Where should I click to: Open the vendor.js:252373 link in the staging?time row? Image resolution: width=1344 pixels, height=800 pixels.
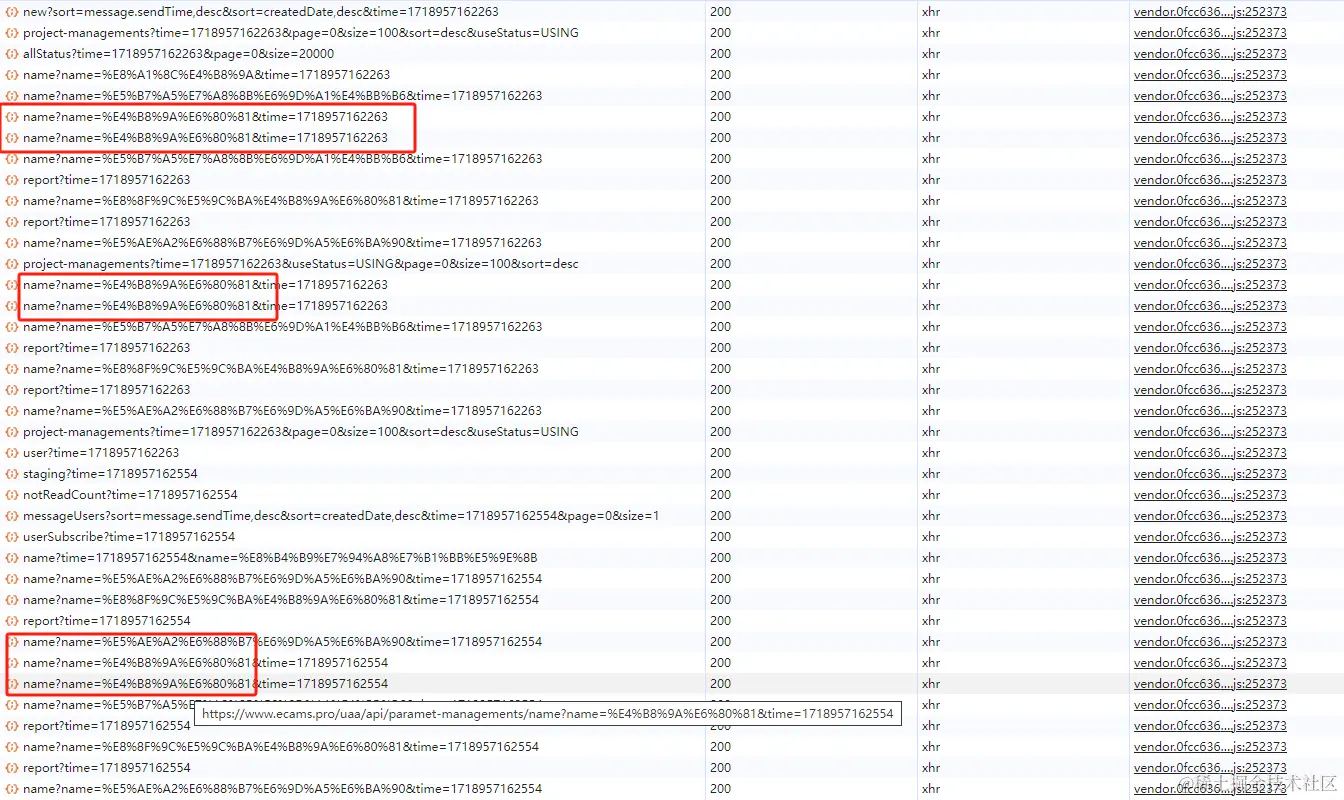click(x=1210, y=474)
